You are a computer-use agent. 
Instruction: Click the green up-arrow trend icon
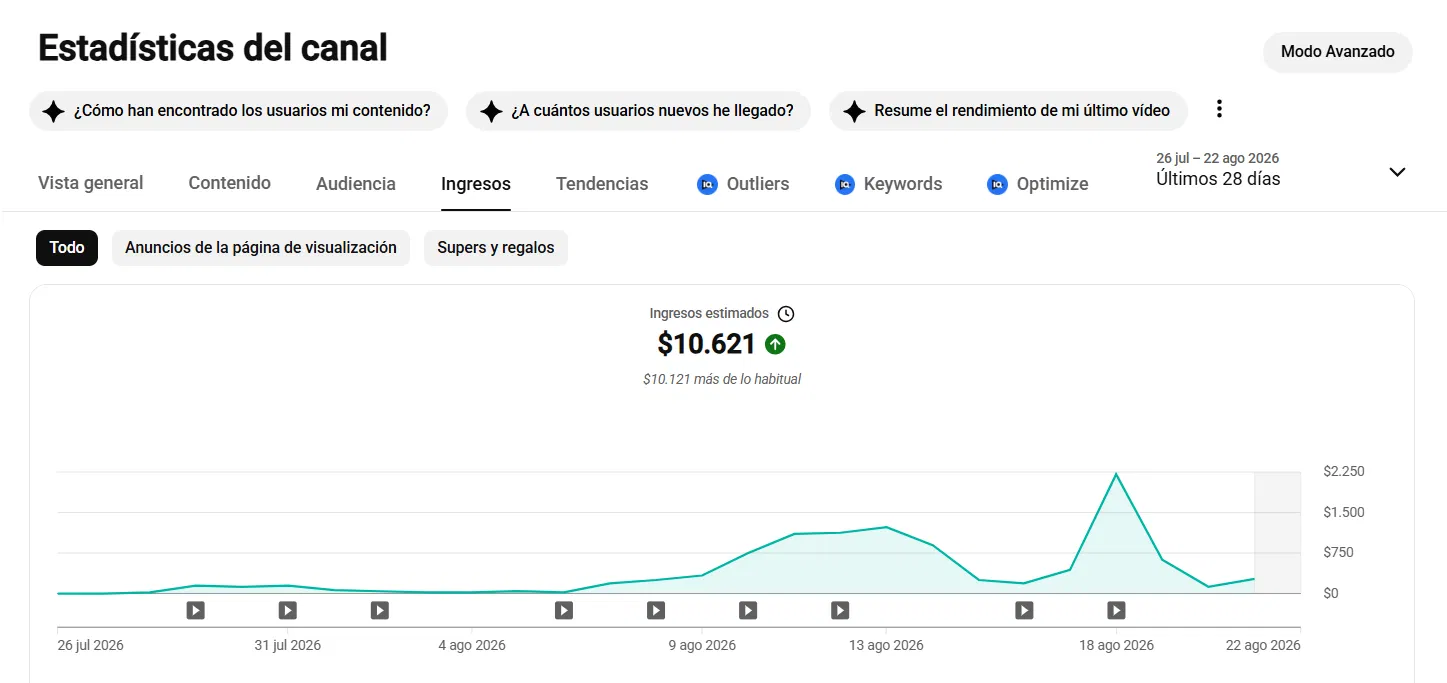coord(775,344)
